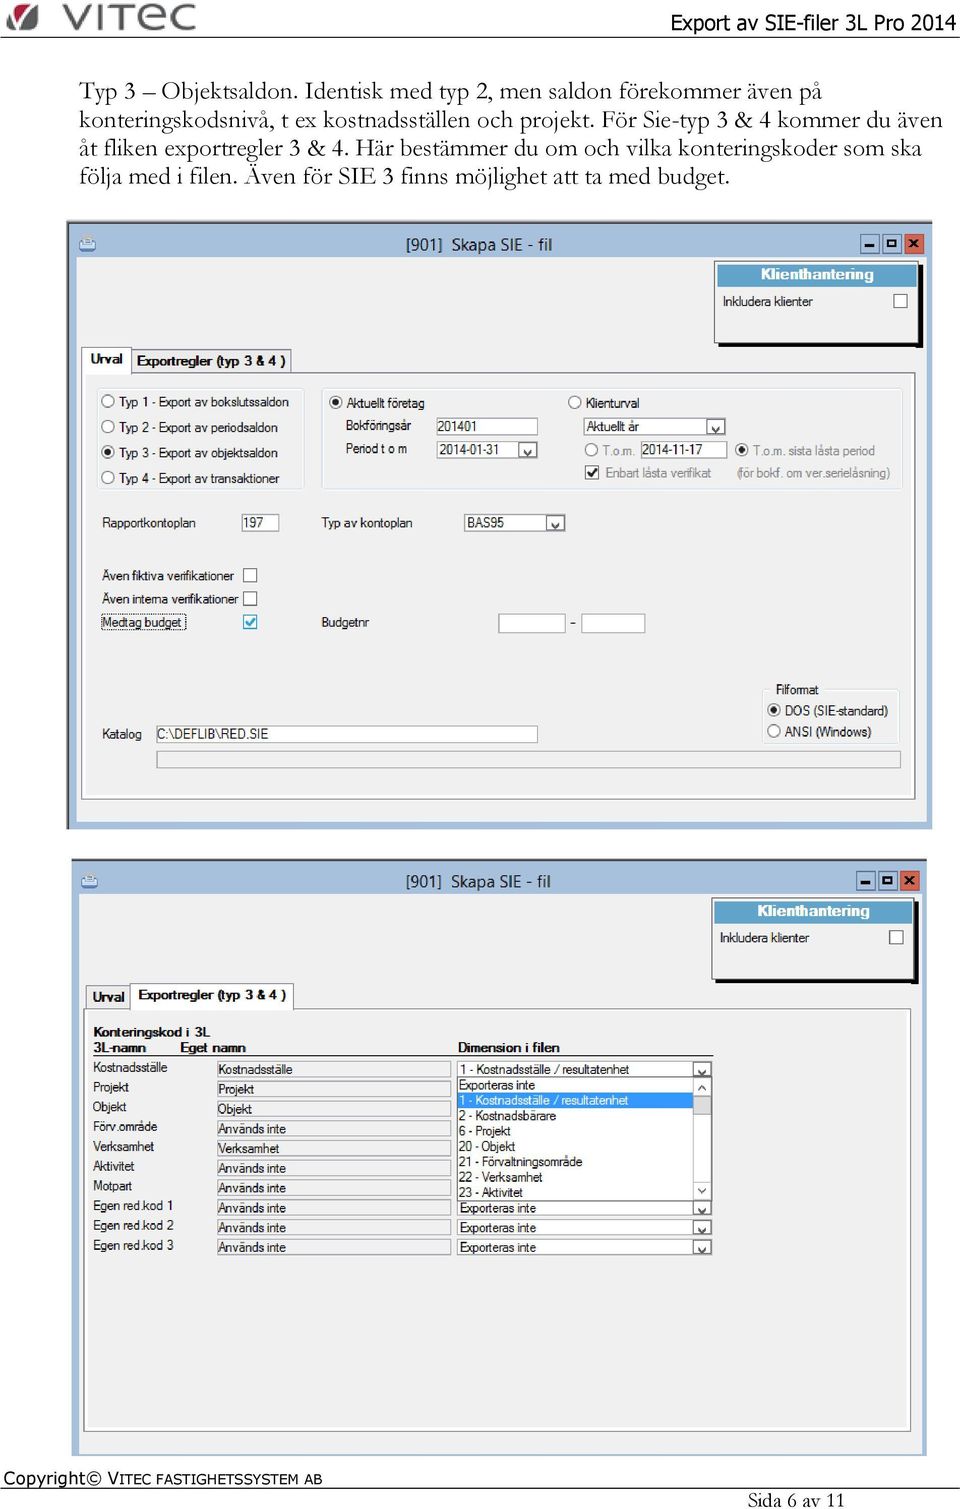Open the Dimension dropdown for Egen red.kod 3
The height and width of the screenshot is (1509, 960).
tap(702, 1248)
